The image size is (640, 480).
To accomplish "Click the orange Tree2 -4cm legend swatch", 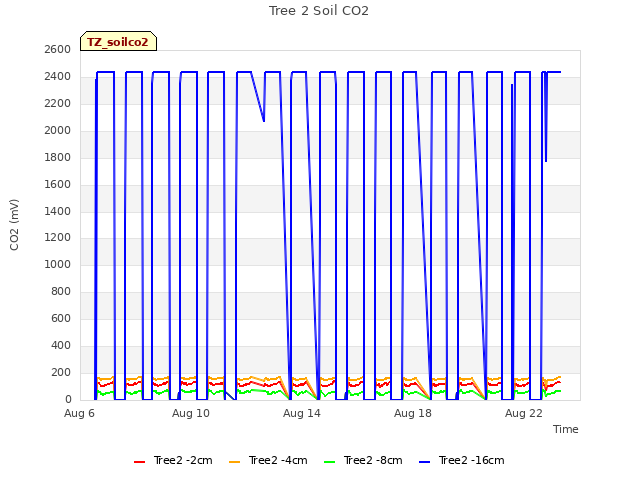I will 235,462.
